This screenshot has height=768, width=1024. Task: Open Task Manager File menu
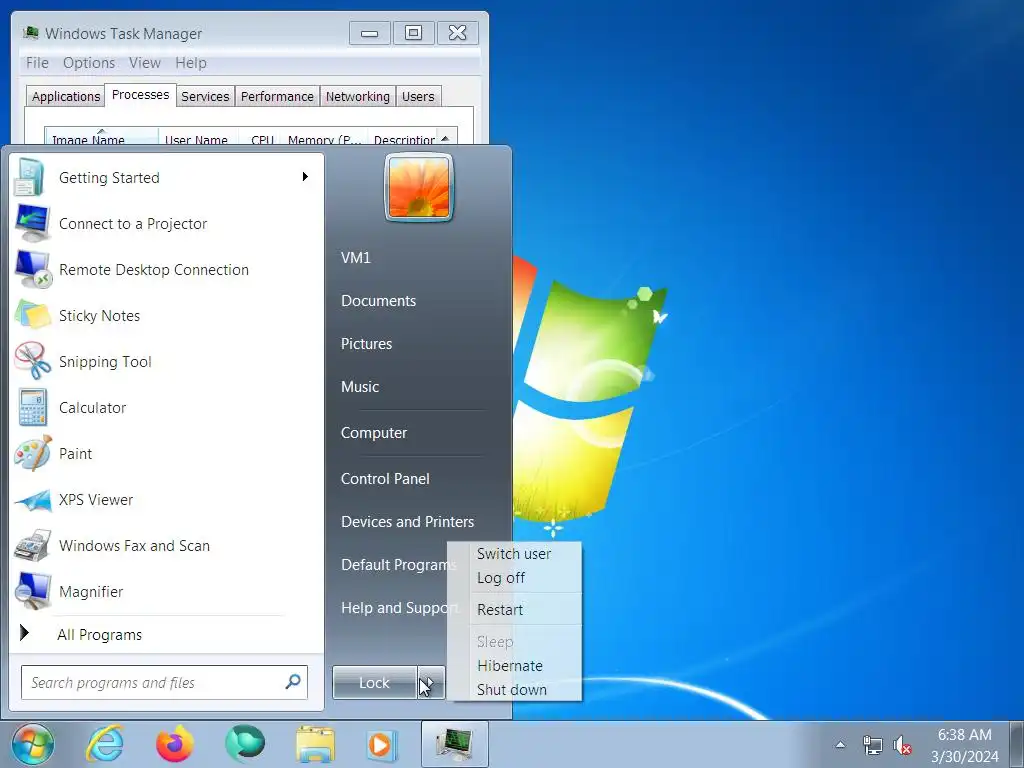click(x=37, y=63)
